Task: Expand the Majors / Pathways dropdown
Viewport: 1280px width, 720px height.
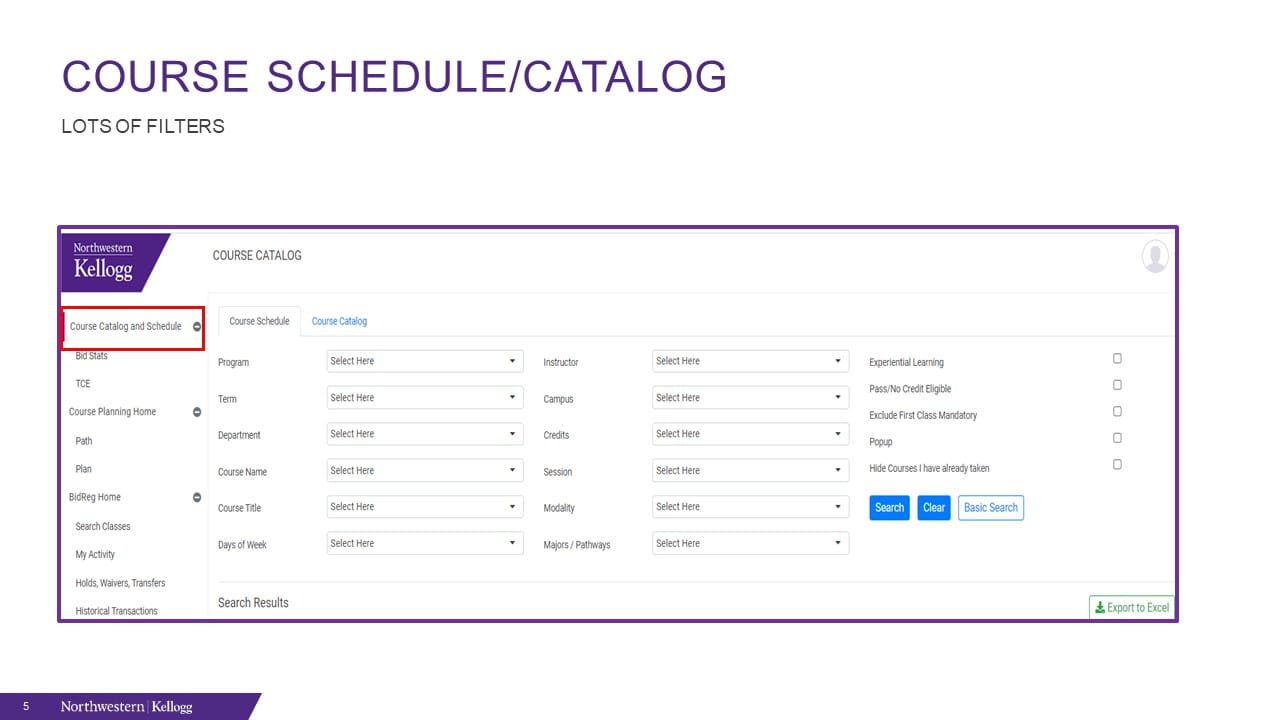Action: [x=750, y=543]
